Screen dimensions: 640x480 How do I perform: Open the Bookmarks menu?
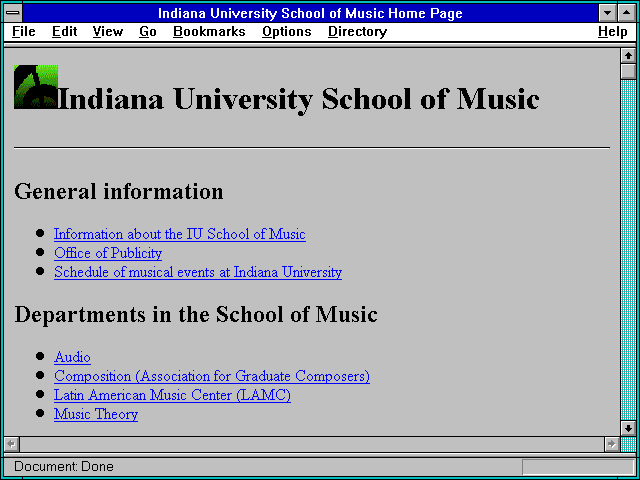(x=209, y=32)
